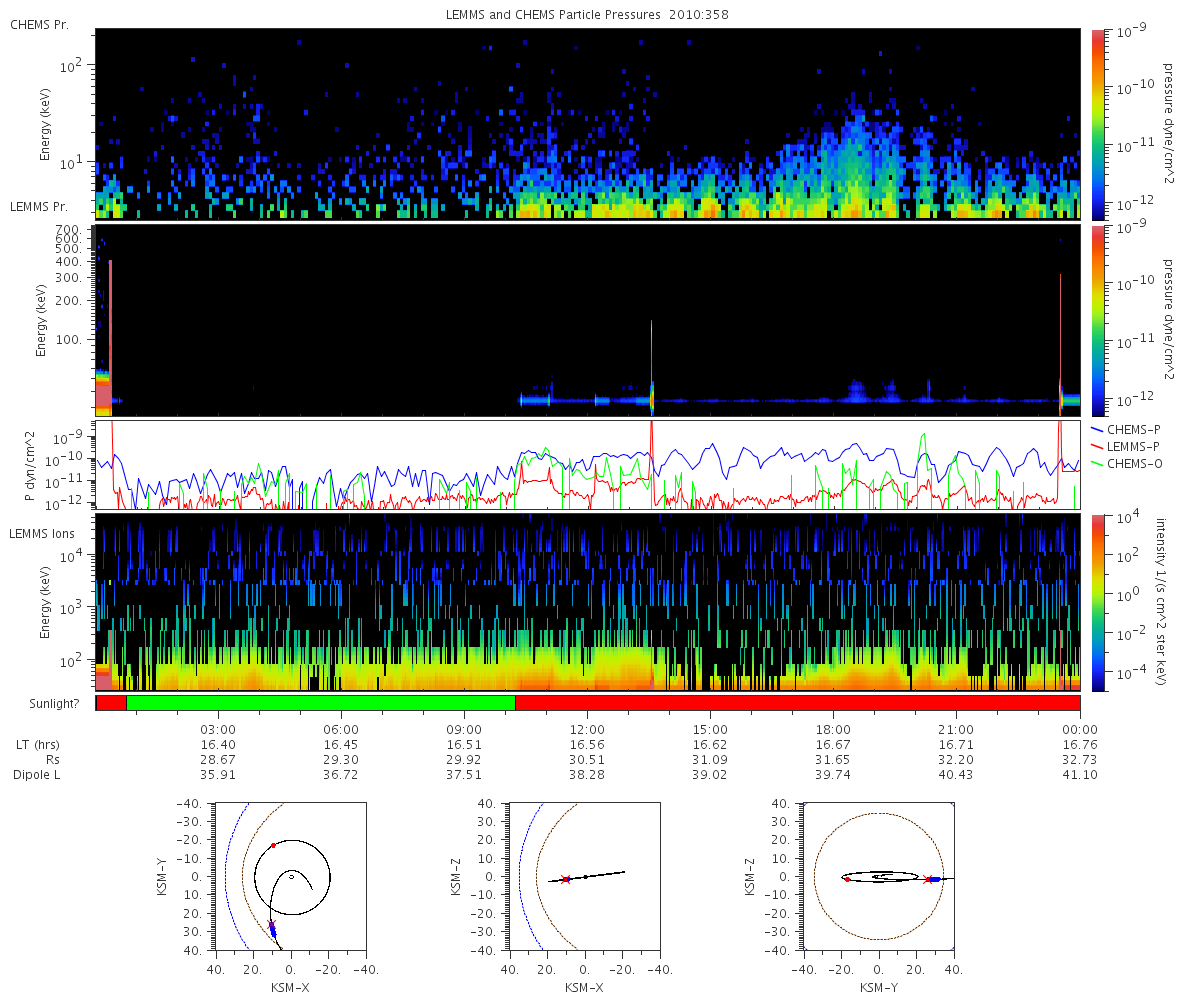Viewport: 1200px width, 1000px height.
Task: Click the 18:00 time axis label
Action: [833, 730]
